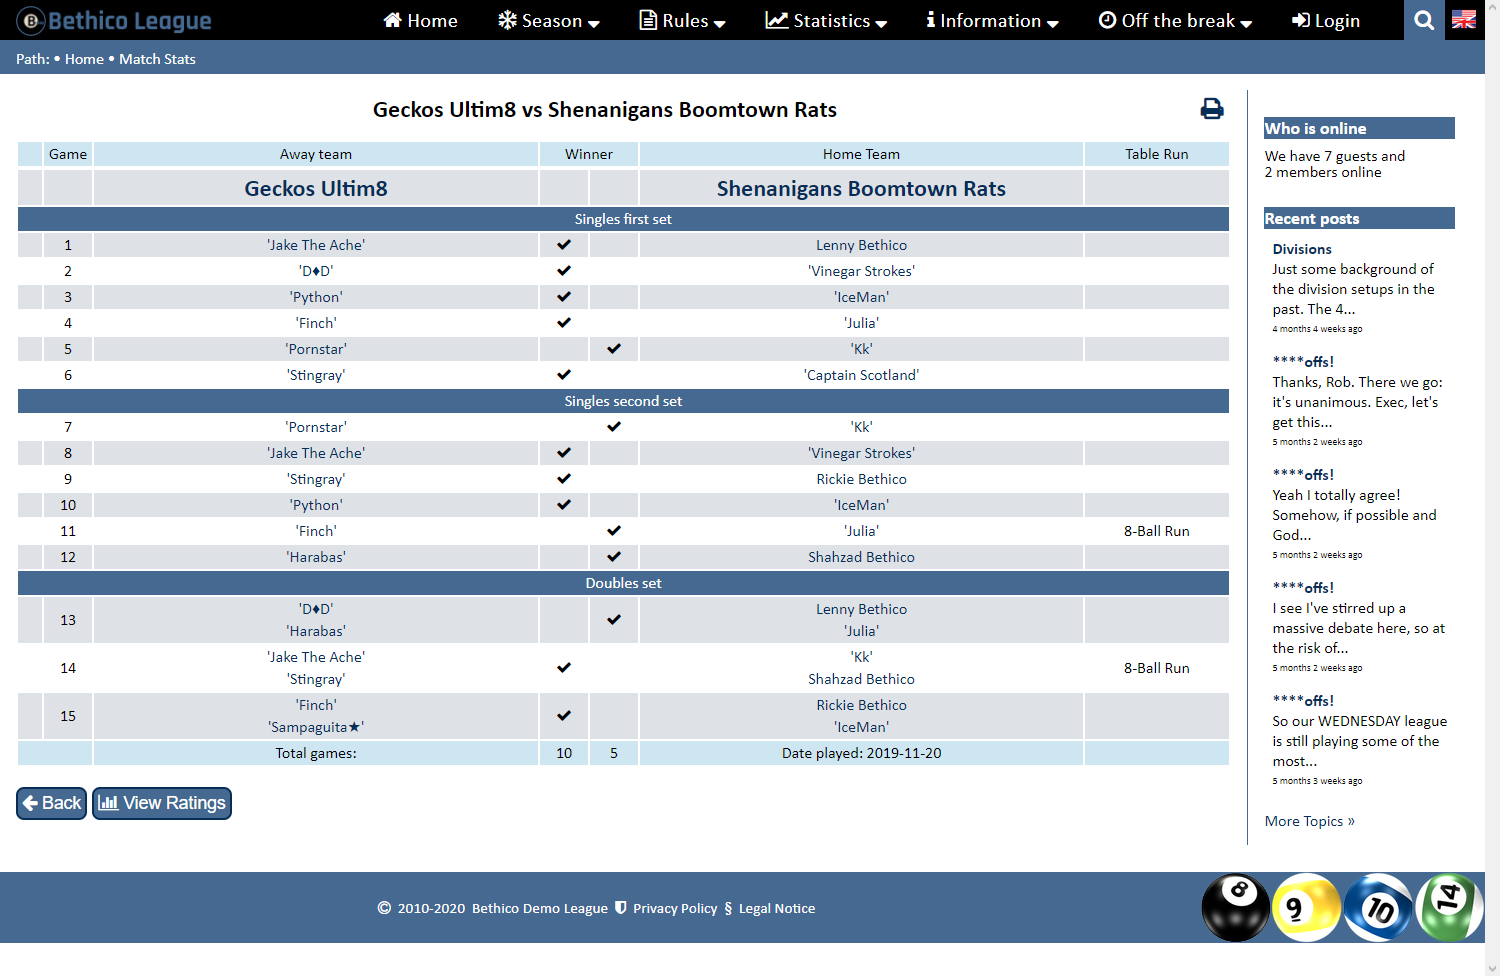Screen dimensions: 1500x976
Task: Click the Bethico League logo
Action: click(x=114, y=20)
